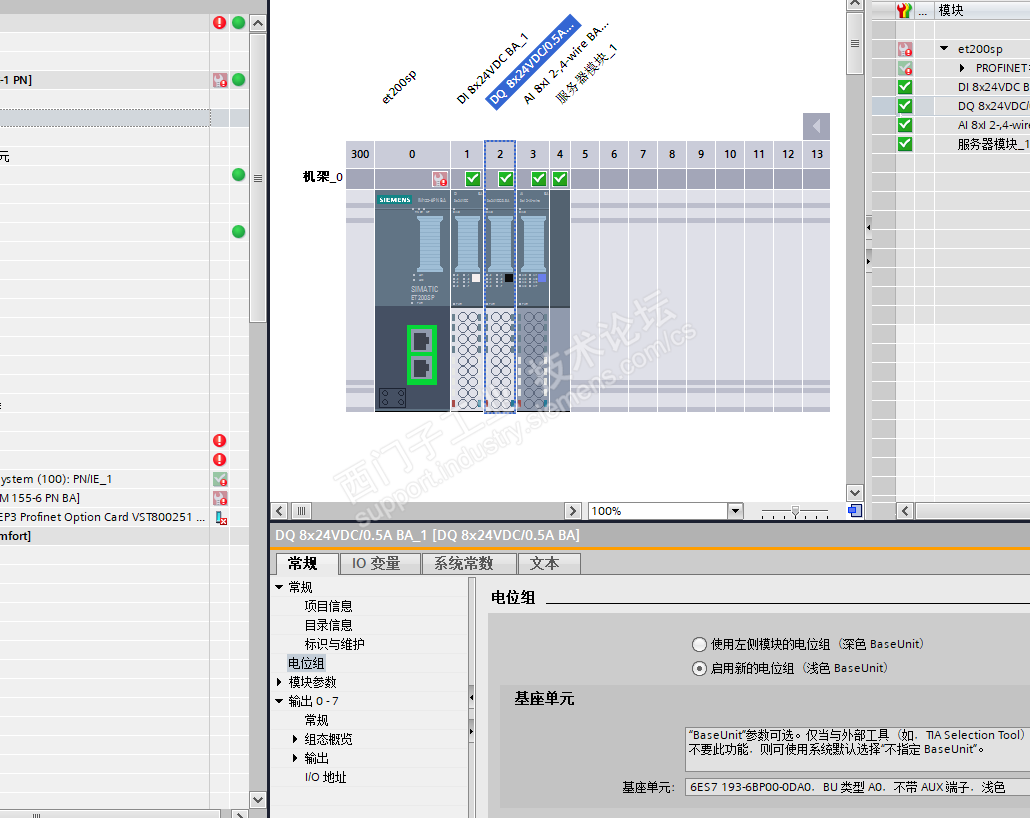This screenshot has width=1030, height=818.
Task: Click the zoom slider handle in the device view
Action: [x=795, y=511]
